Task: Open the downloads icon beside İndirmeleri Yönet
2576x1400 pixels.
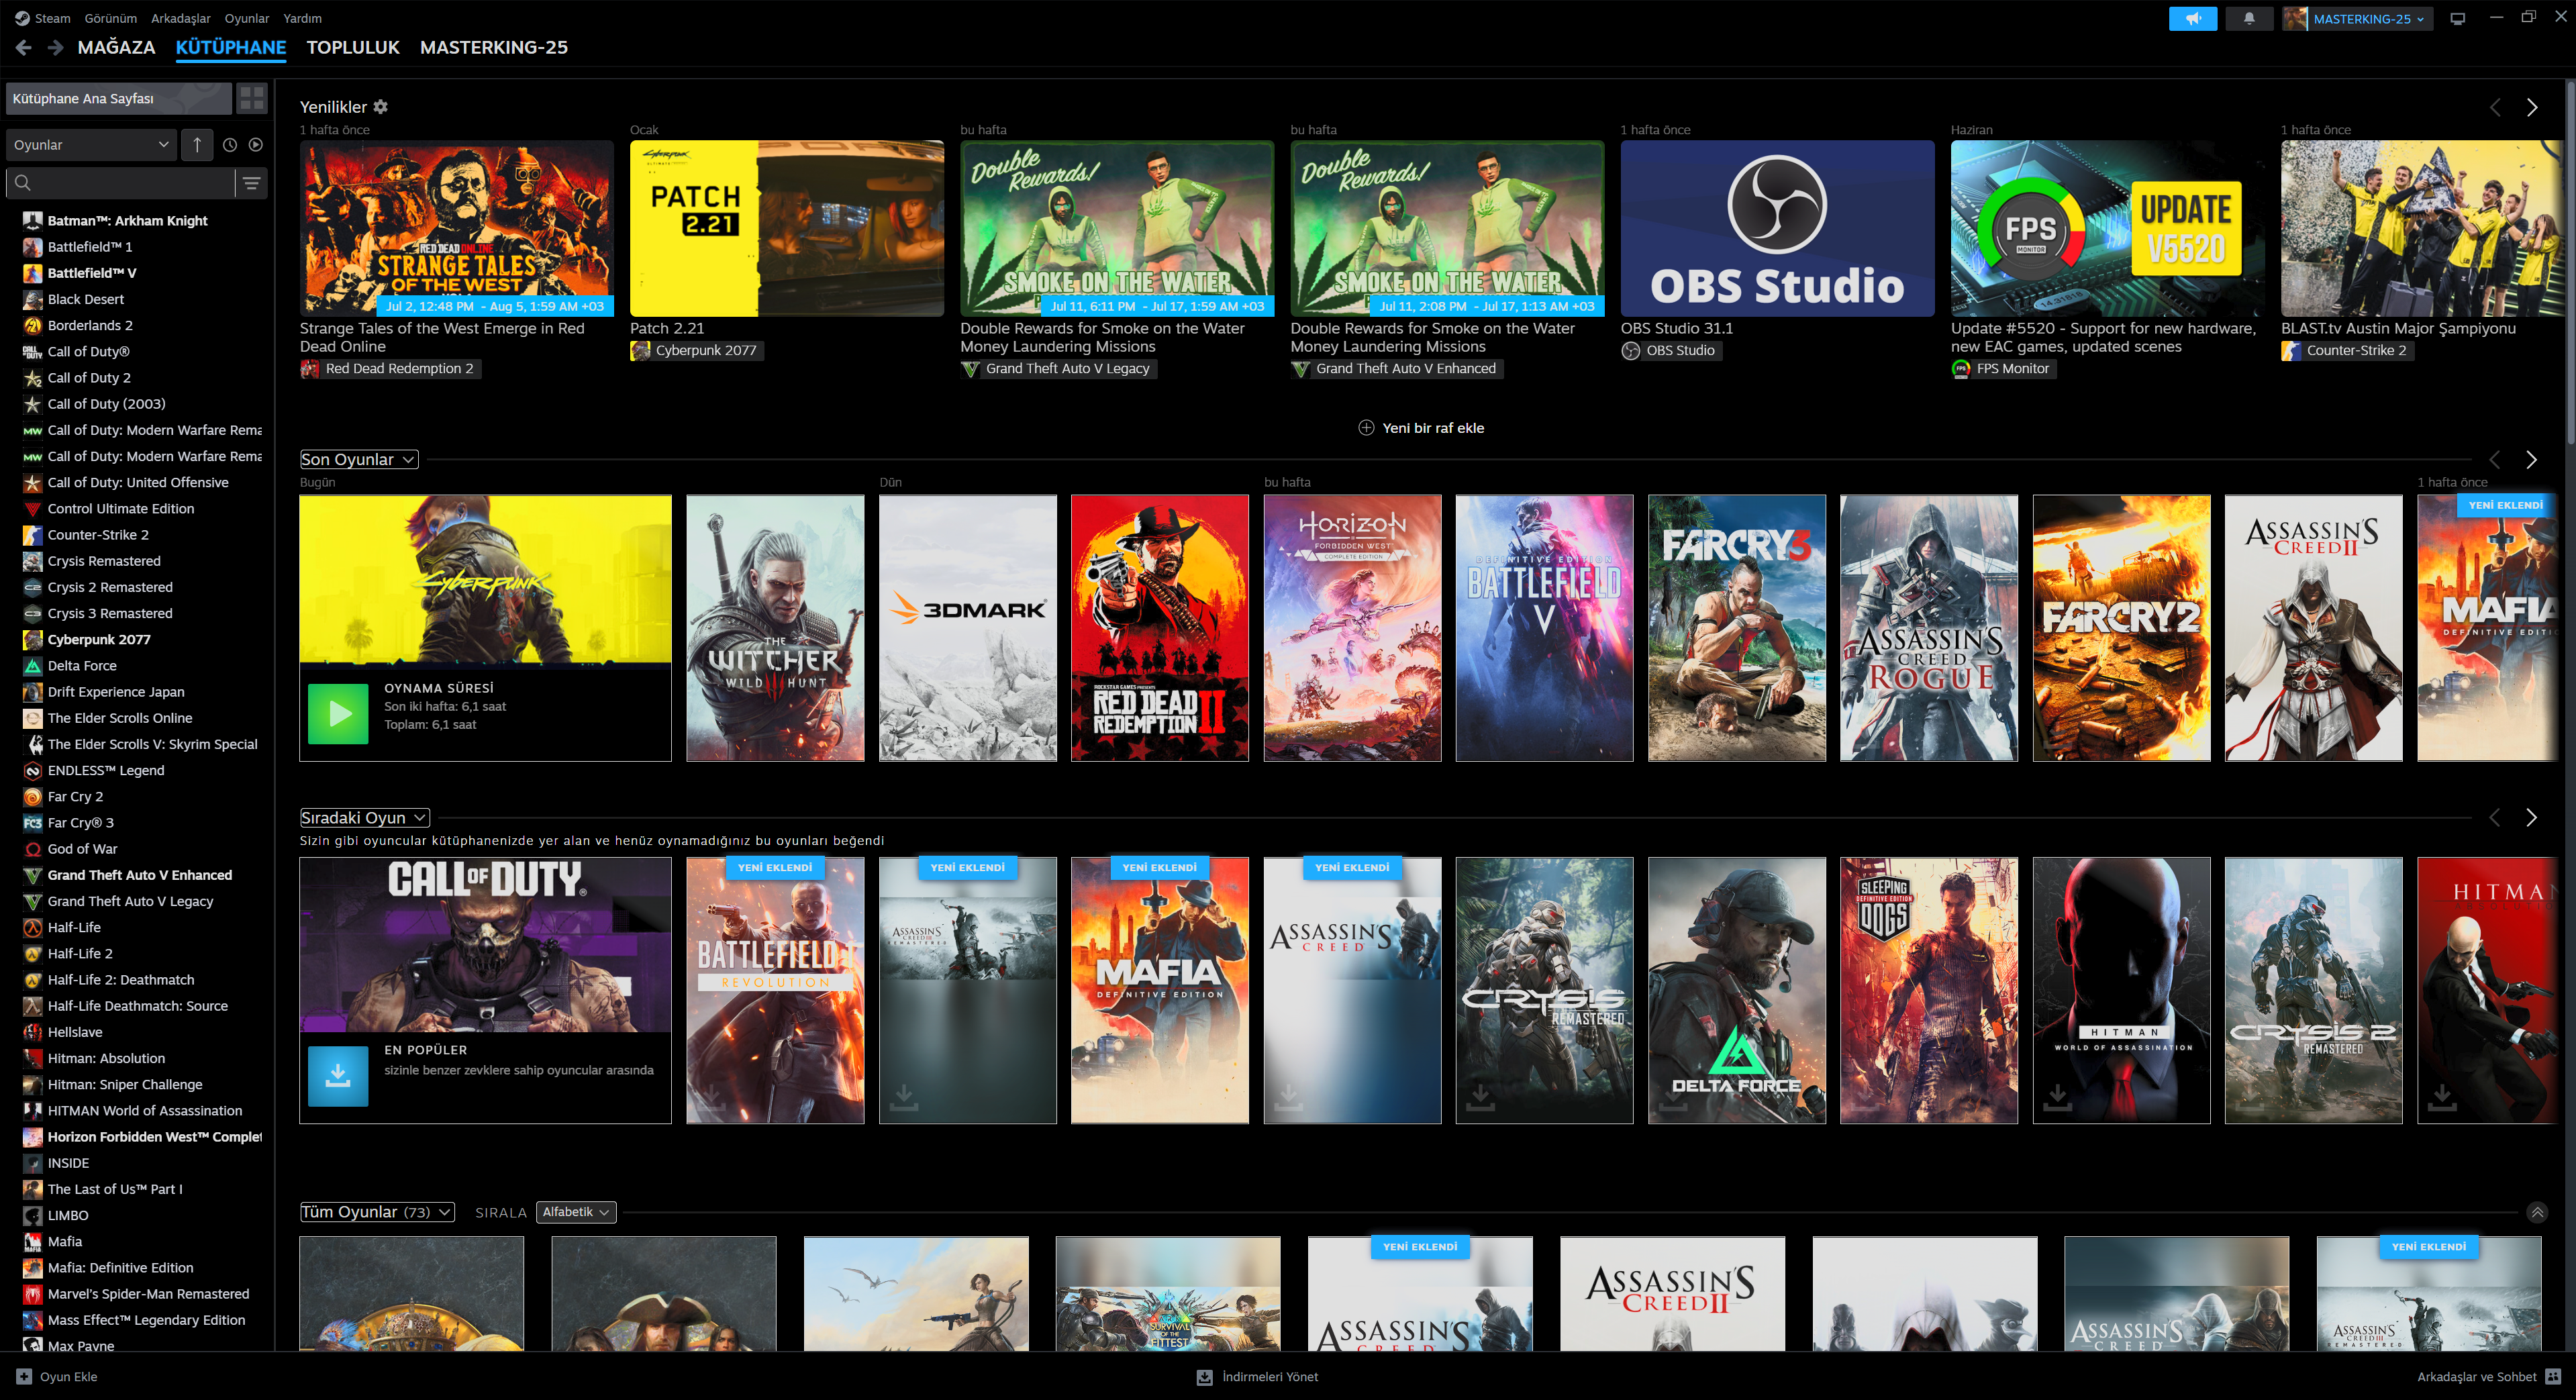Action: point(1205,1377)
